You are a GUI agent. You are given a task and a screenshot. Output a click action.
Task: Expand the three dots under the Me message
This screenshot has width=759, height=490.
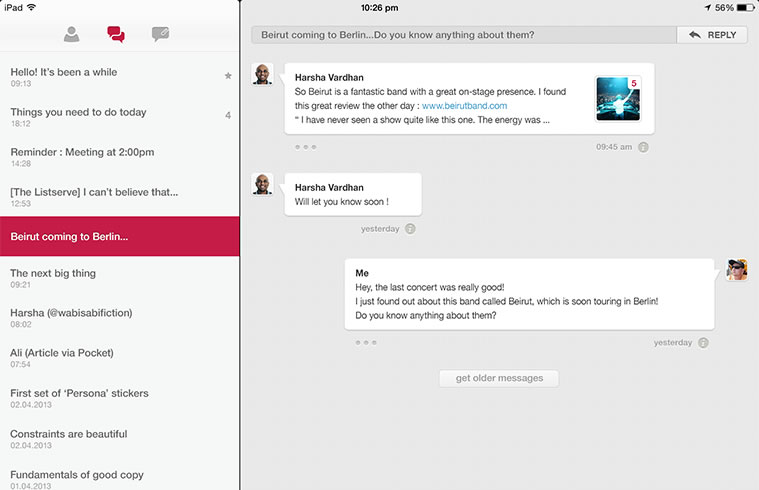pos(366,342)
